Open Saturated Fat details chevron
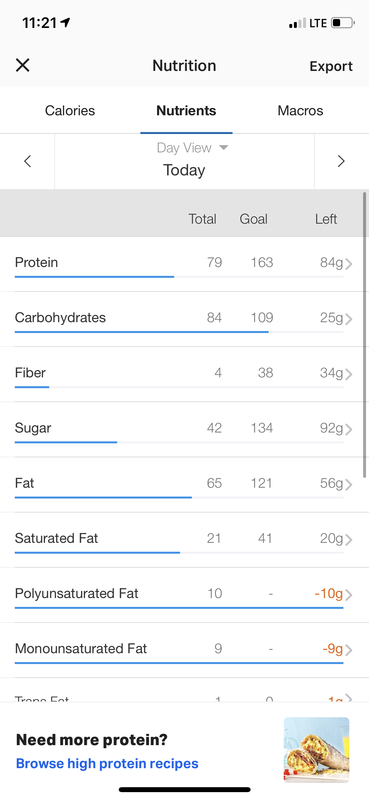Screen dimensions: 369x800 [x=349, y=539]
